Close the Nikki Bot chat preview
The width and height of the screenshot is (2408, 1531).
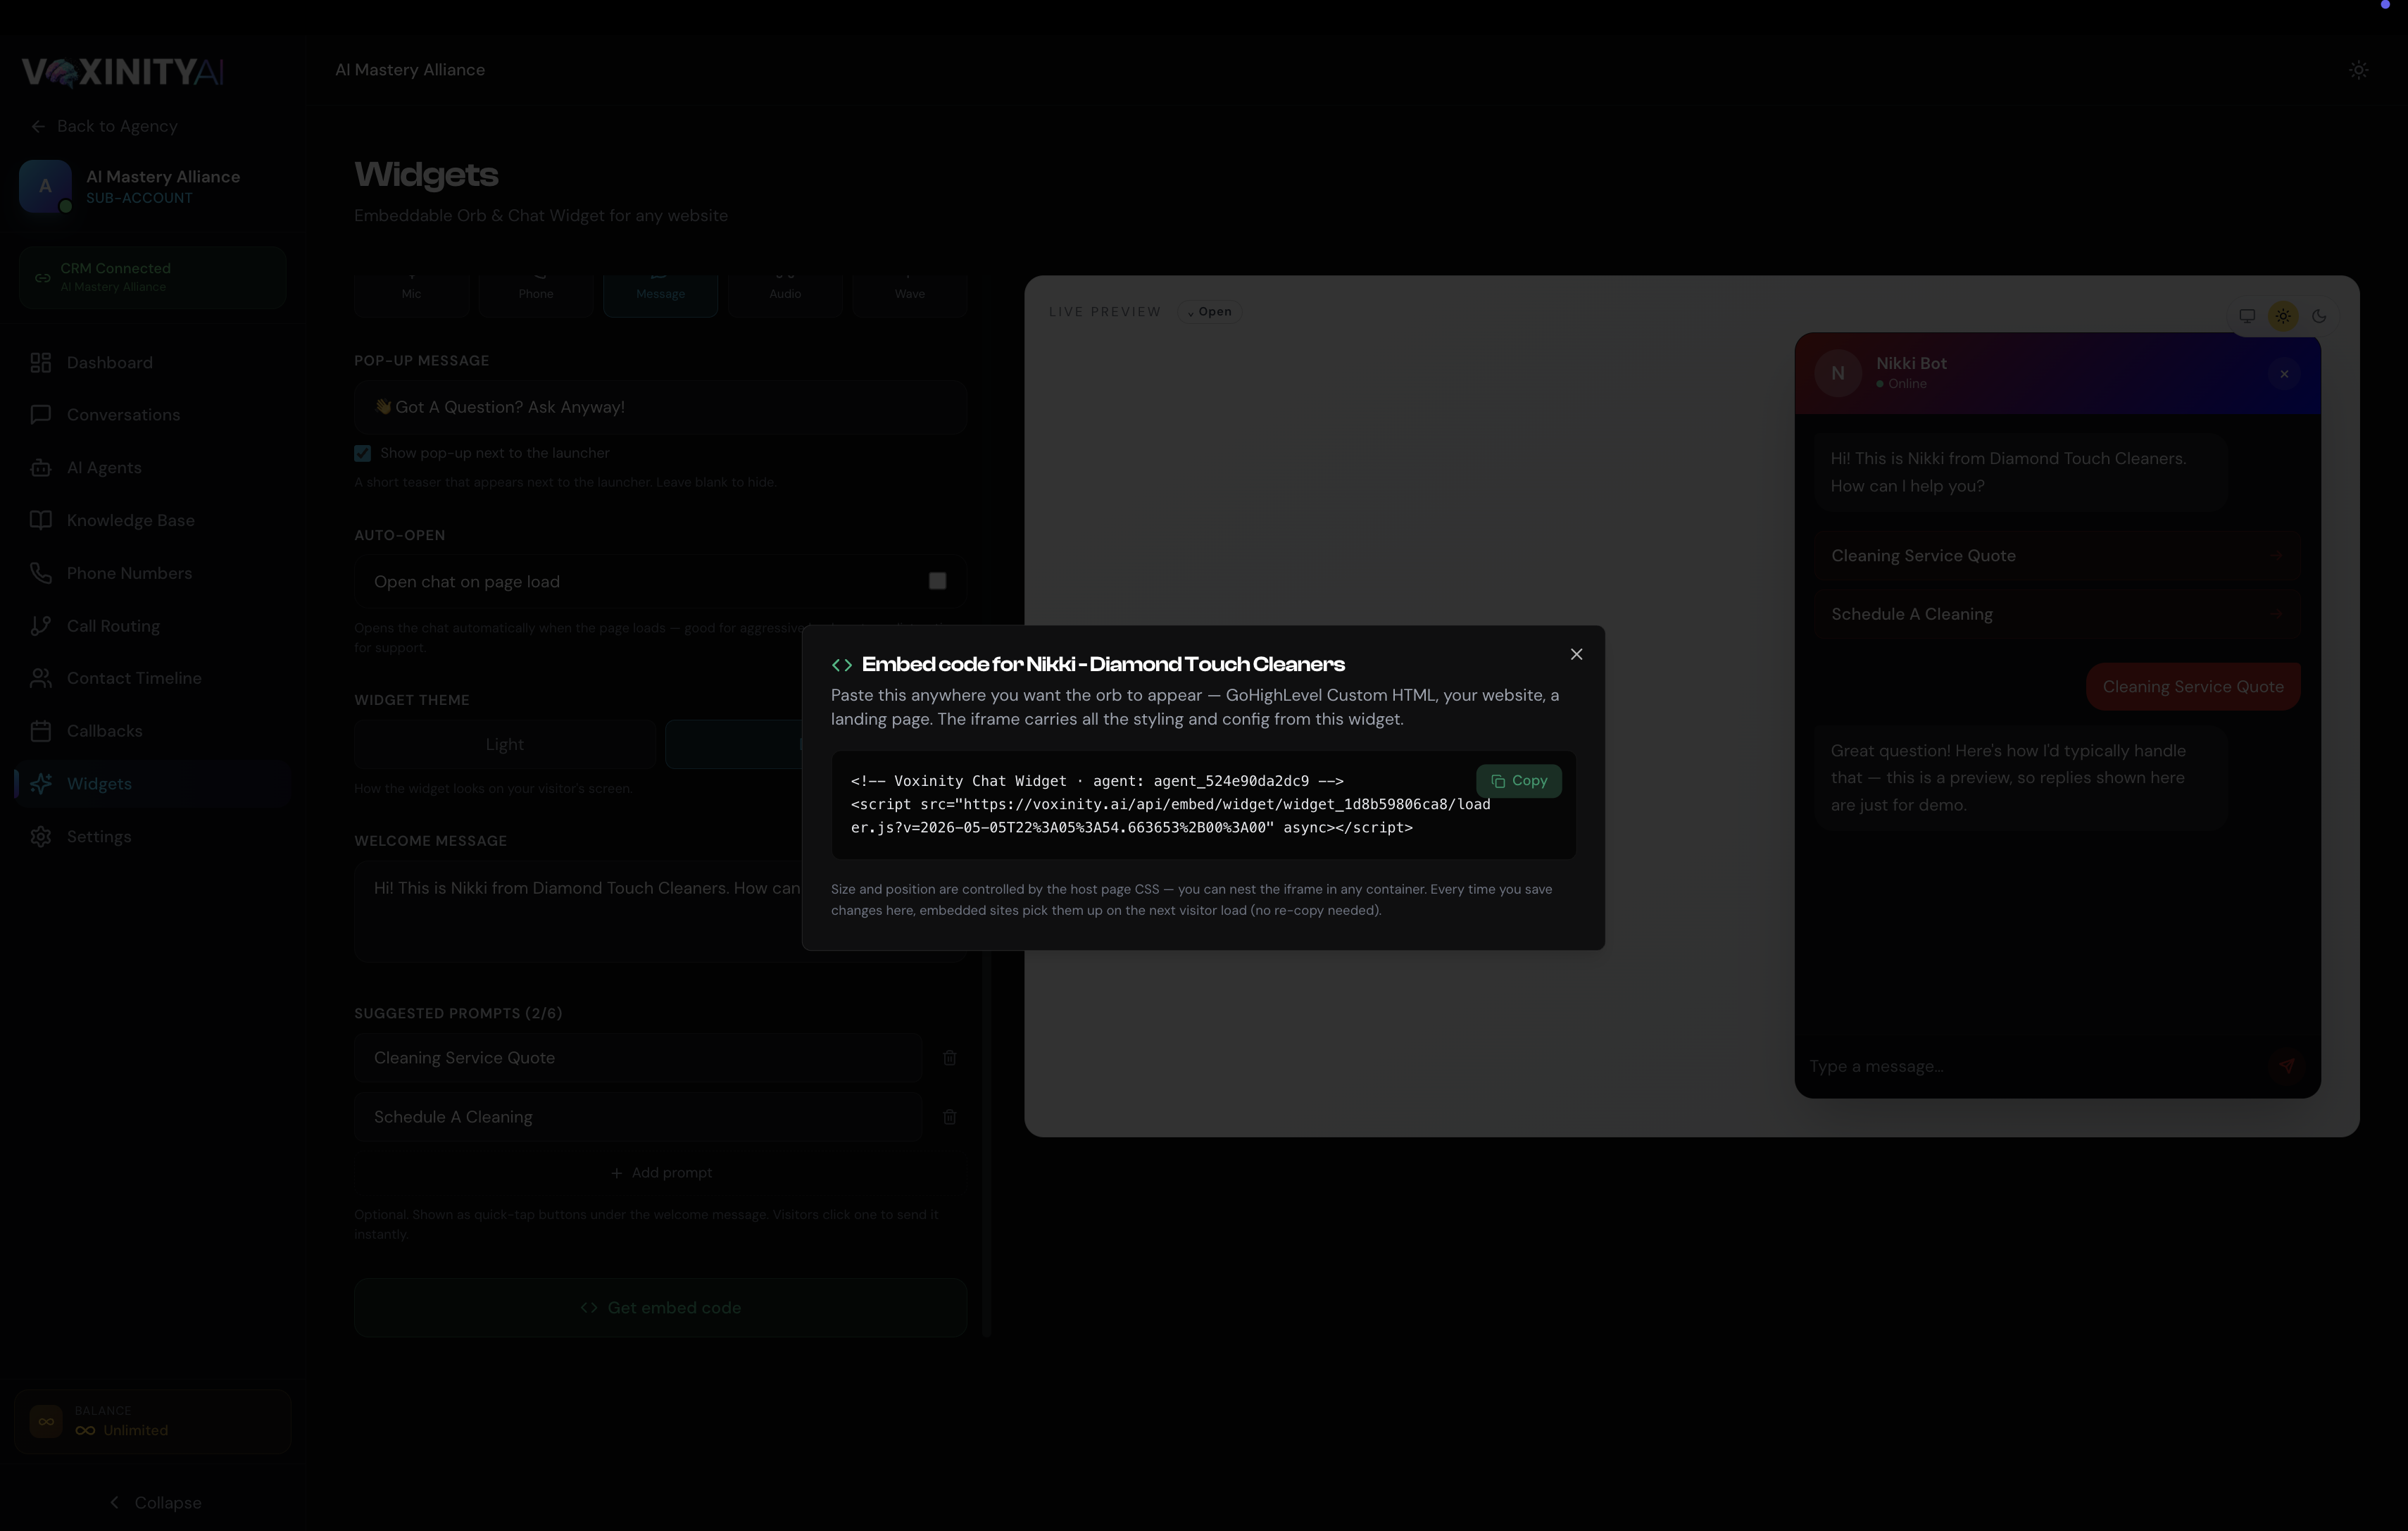[2284, 374]
